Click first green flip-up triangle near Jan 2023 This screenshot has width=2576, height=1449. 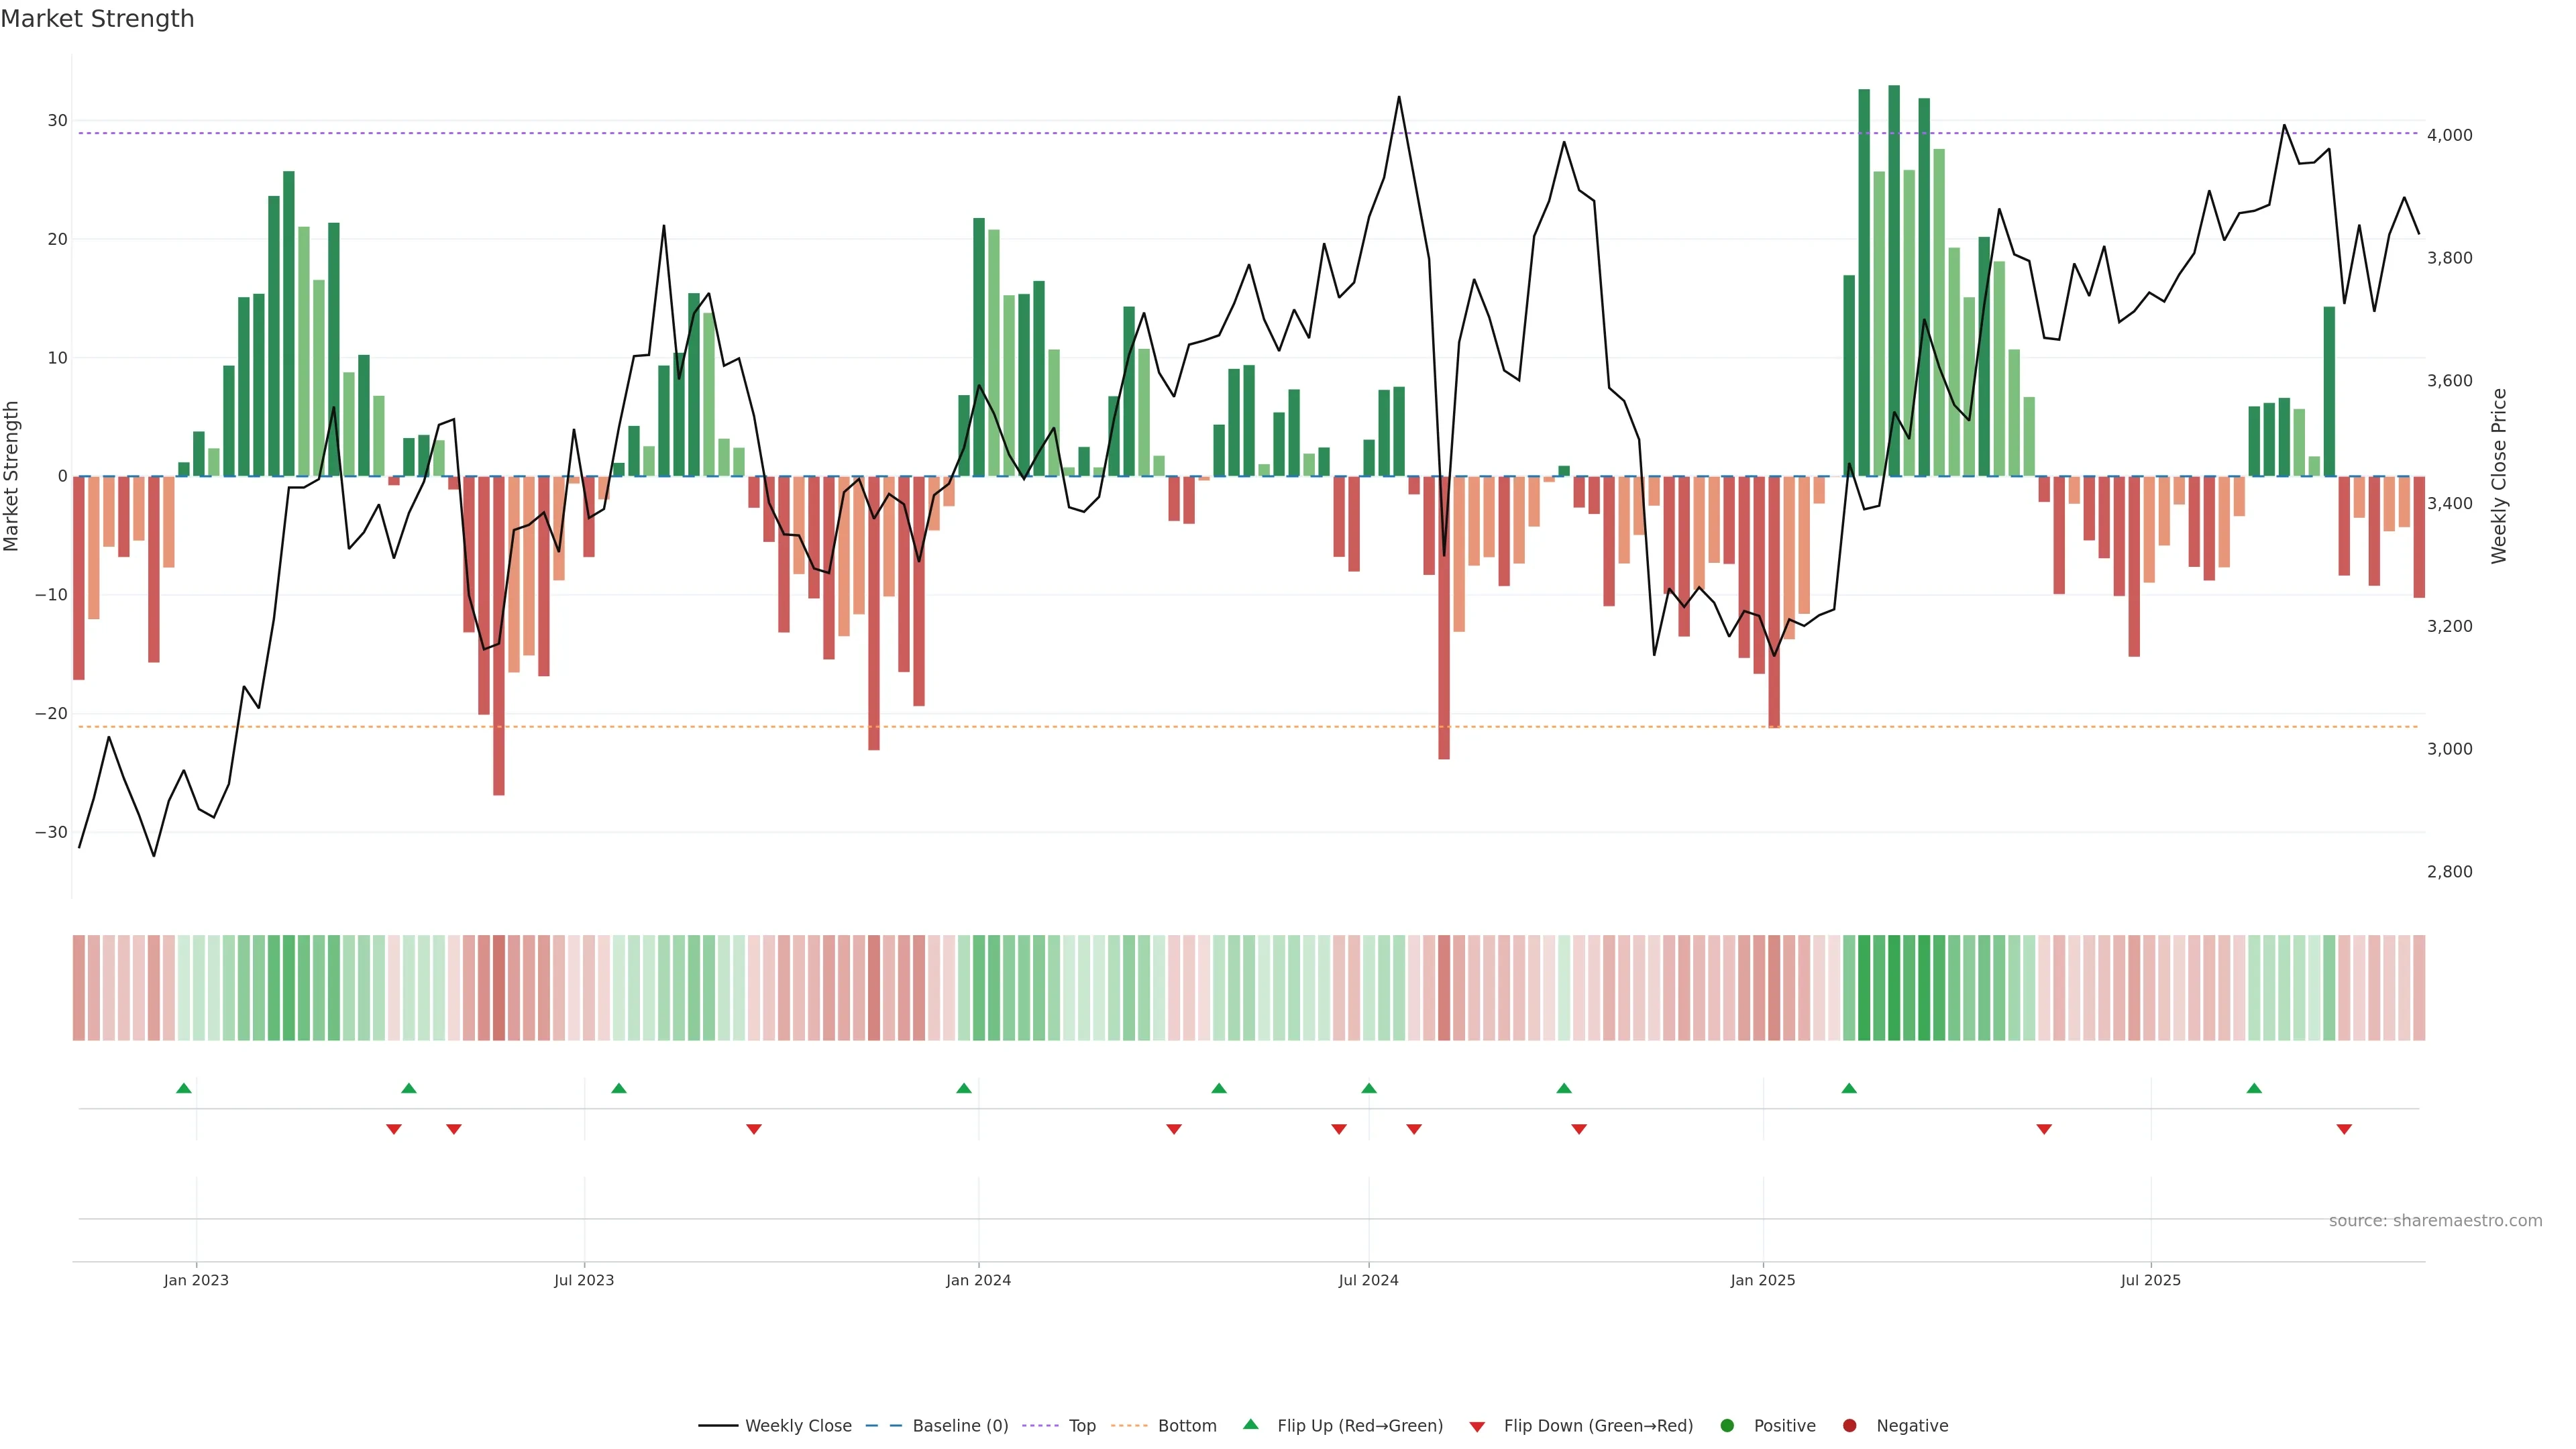184,1088
